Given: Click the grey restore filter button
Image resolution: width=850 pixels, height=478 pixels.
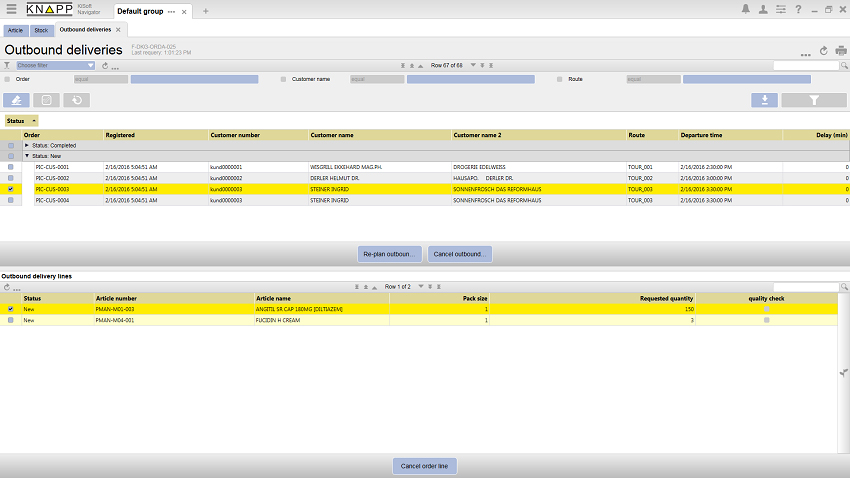Looking at the screenshot, I should pyautogui.click(x=76, y=100).
